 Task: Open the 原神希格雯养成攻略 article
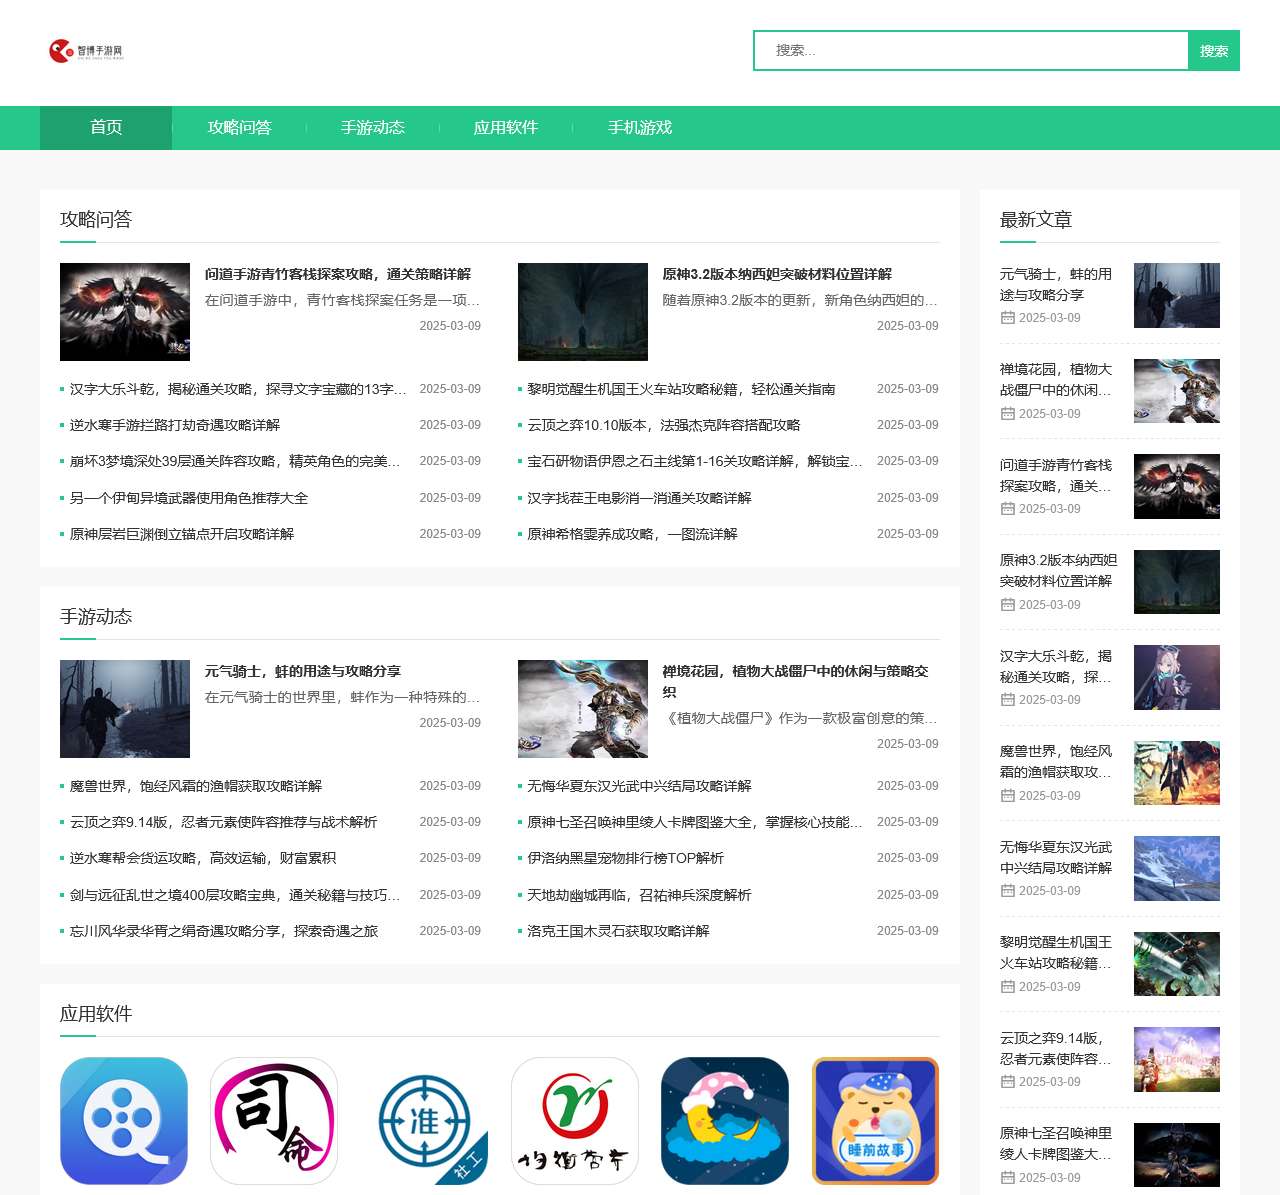[632, 534]
